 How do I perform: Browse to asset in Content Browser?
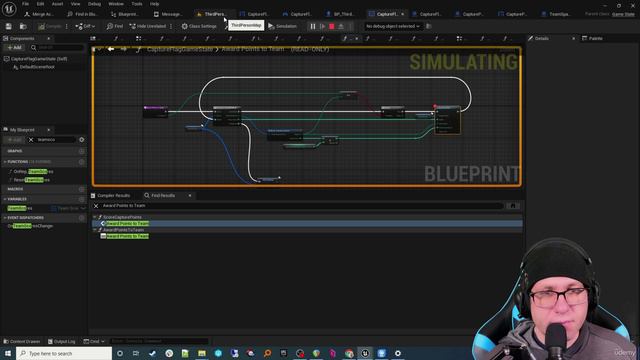[x=23, y=26]
